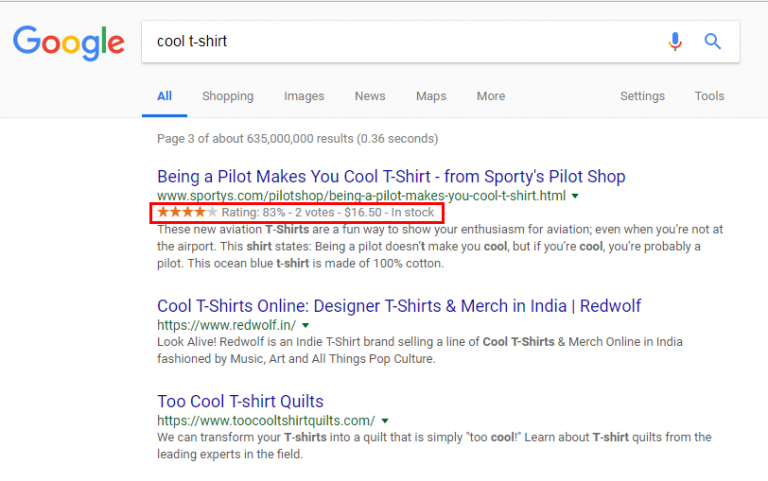Expand the arrow next to redwolf.in URL
Image resolution: width=768 pixels, height=481 pixels.
tap(306, 325)
